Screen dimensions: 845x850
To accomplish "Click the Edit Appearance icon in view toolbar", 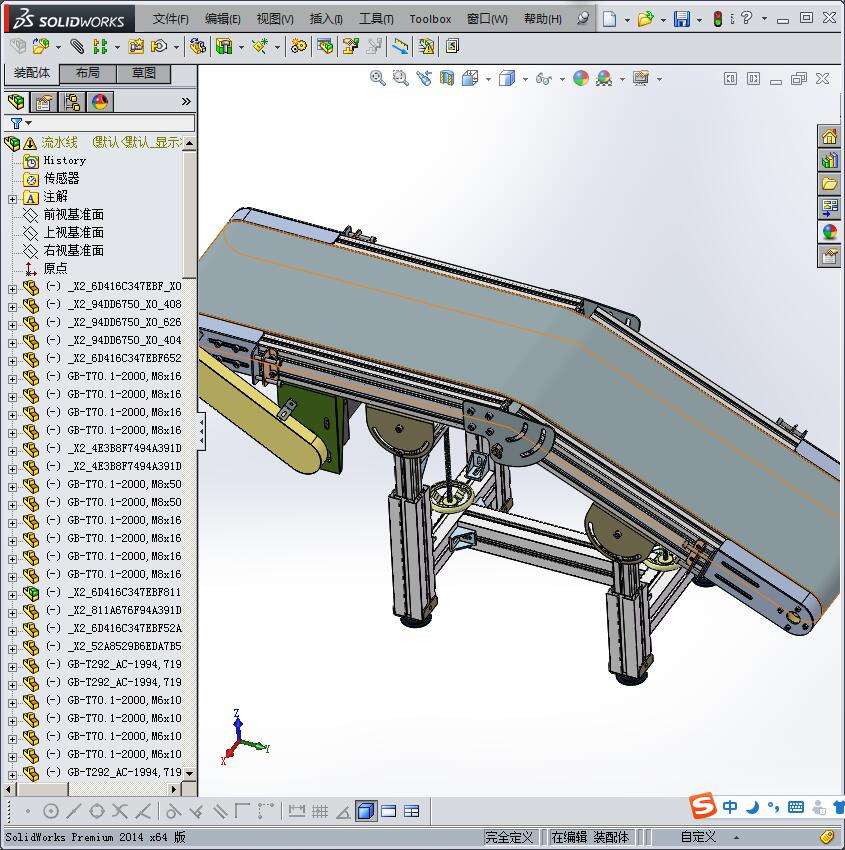I will (x=581, y=78).
